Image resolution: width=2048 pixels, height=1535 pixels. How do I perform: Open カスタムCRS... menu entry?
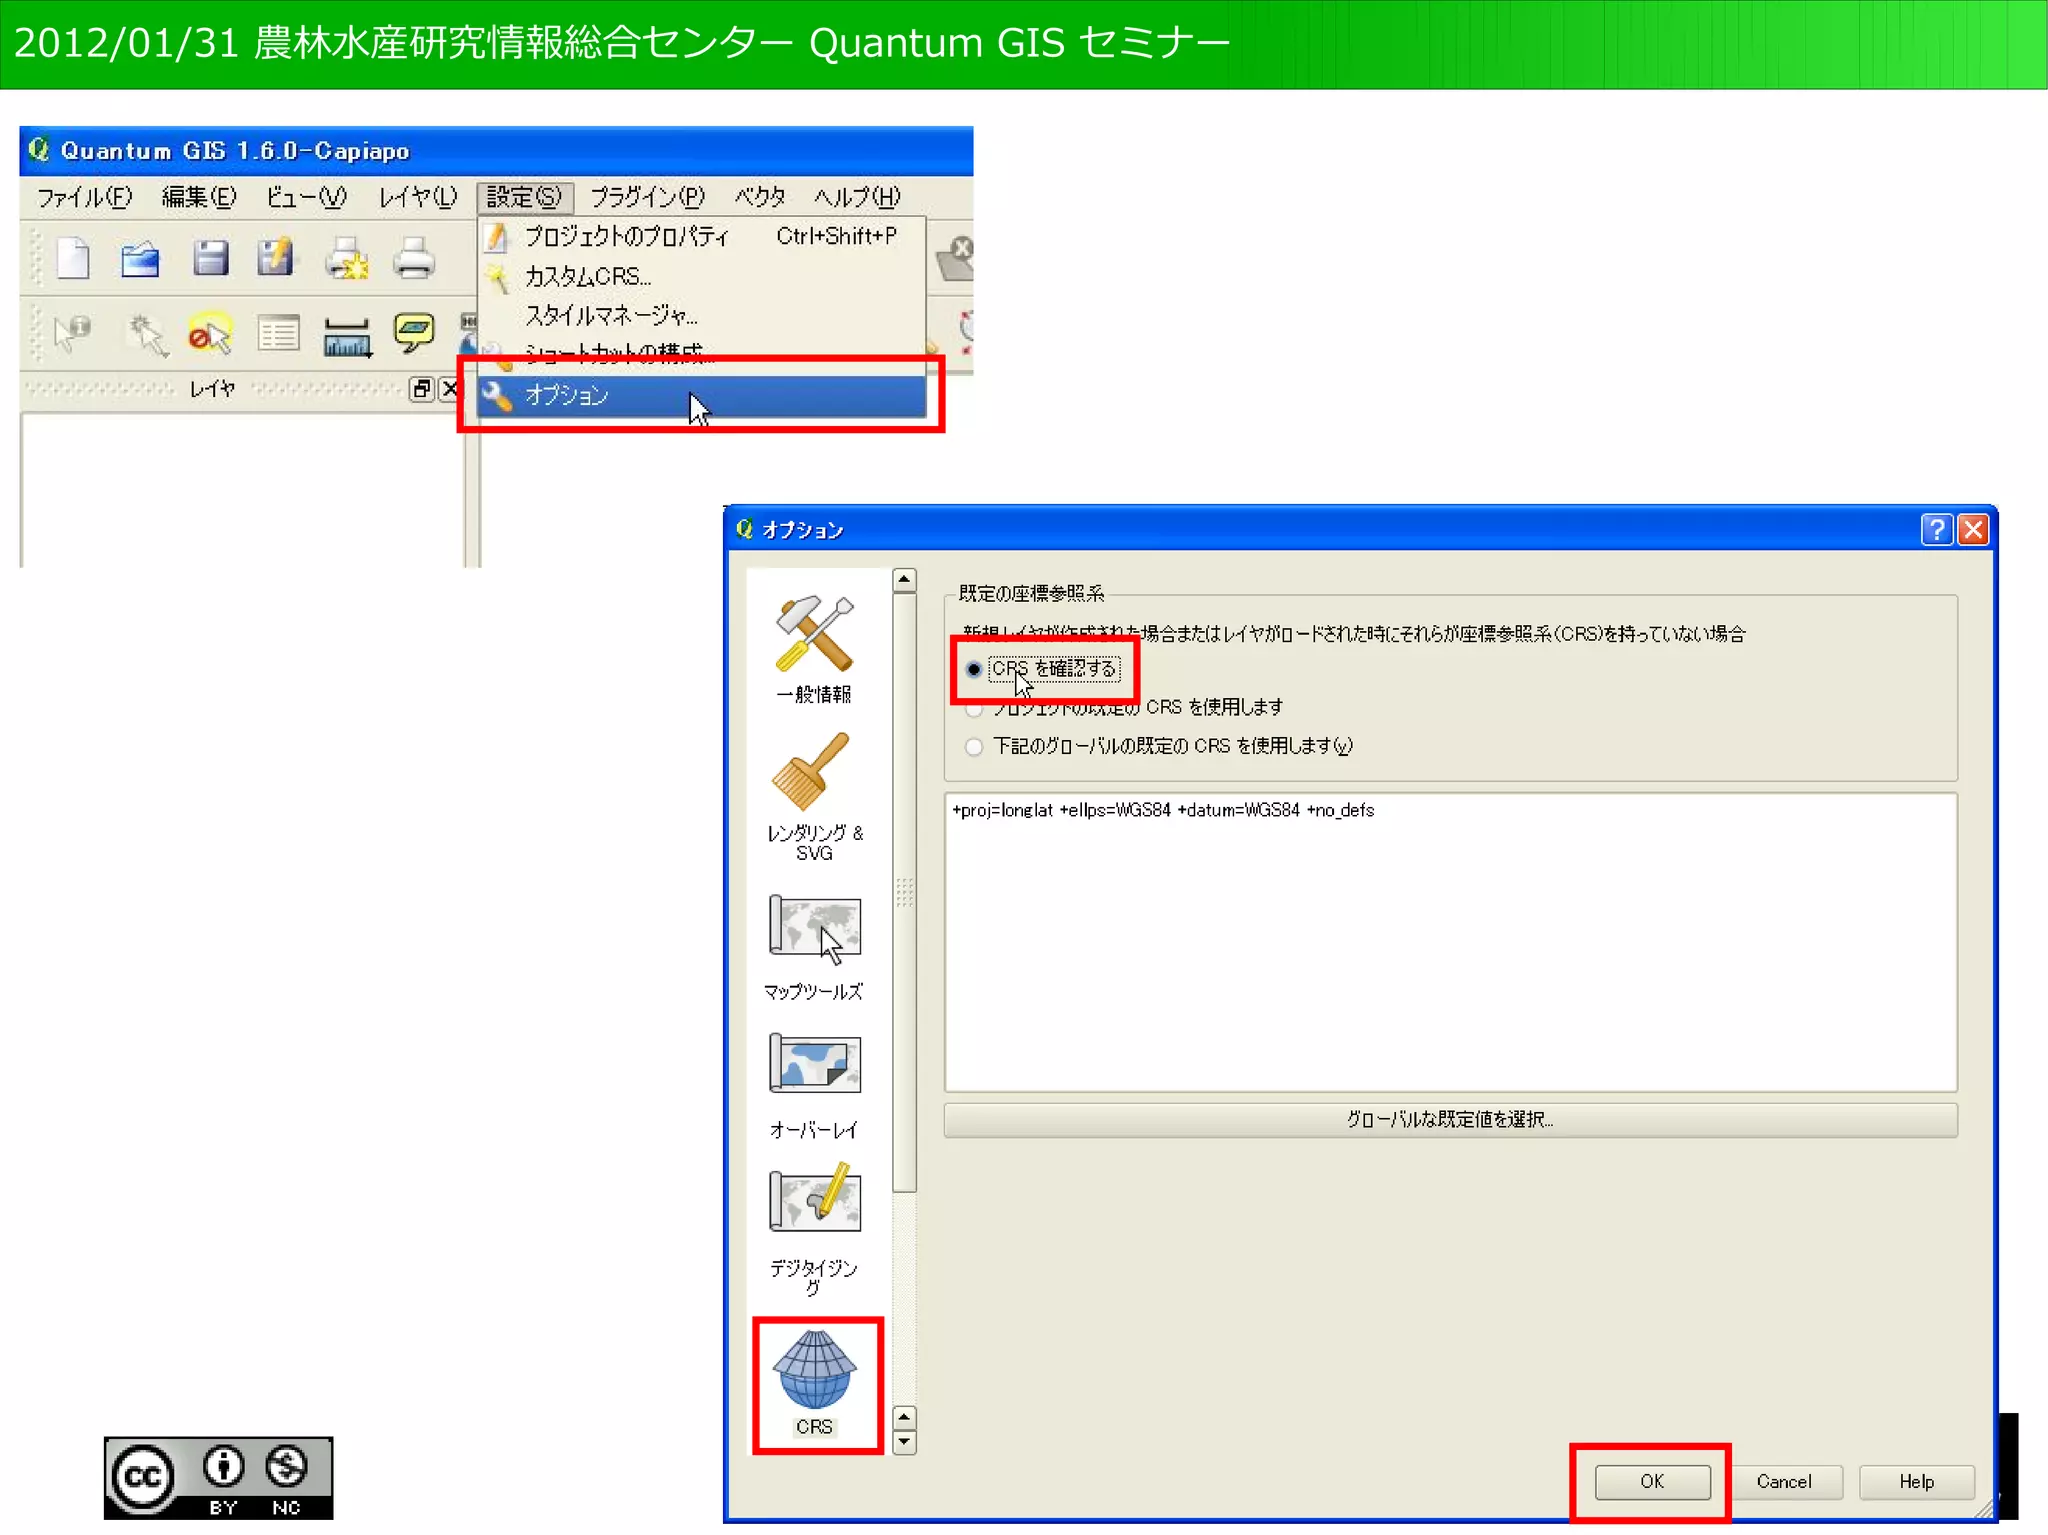[588, 276]
